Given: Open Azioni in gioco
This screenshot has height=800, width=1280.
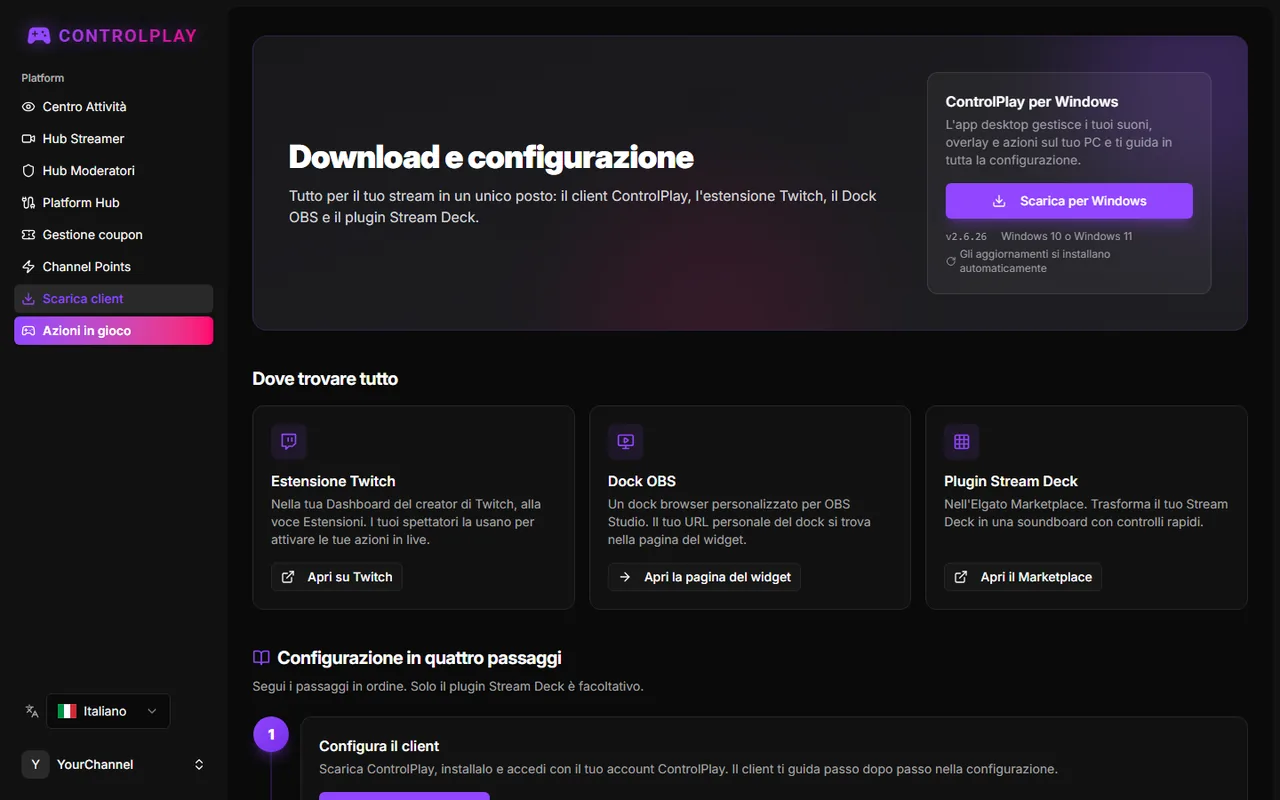Looking at the screenshot, I should click(x=113, y=331).
